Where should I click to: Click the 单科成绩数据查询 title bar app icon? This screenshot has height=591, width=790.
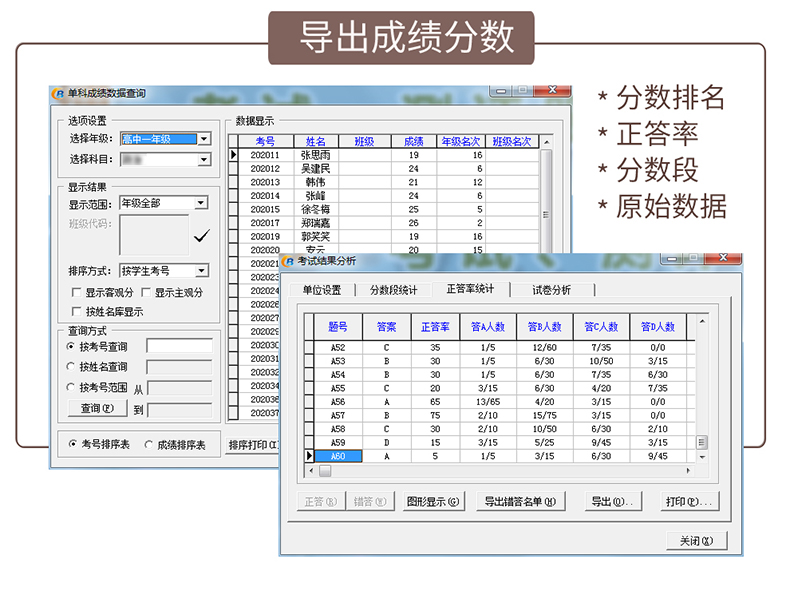(58, 94)
